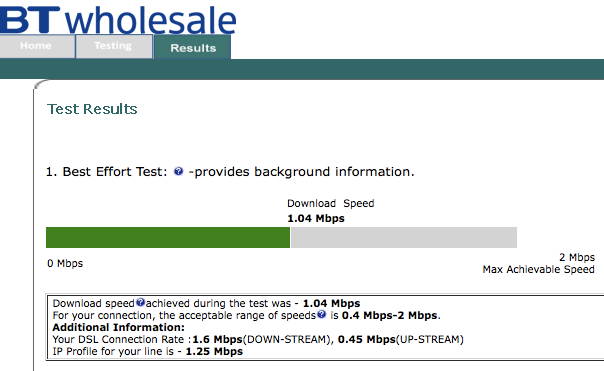Click the '0.4 Mbps-2 Mbps' acceptable range value

(x=390, y=316)
